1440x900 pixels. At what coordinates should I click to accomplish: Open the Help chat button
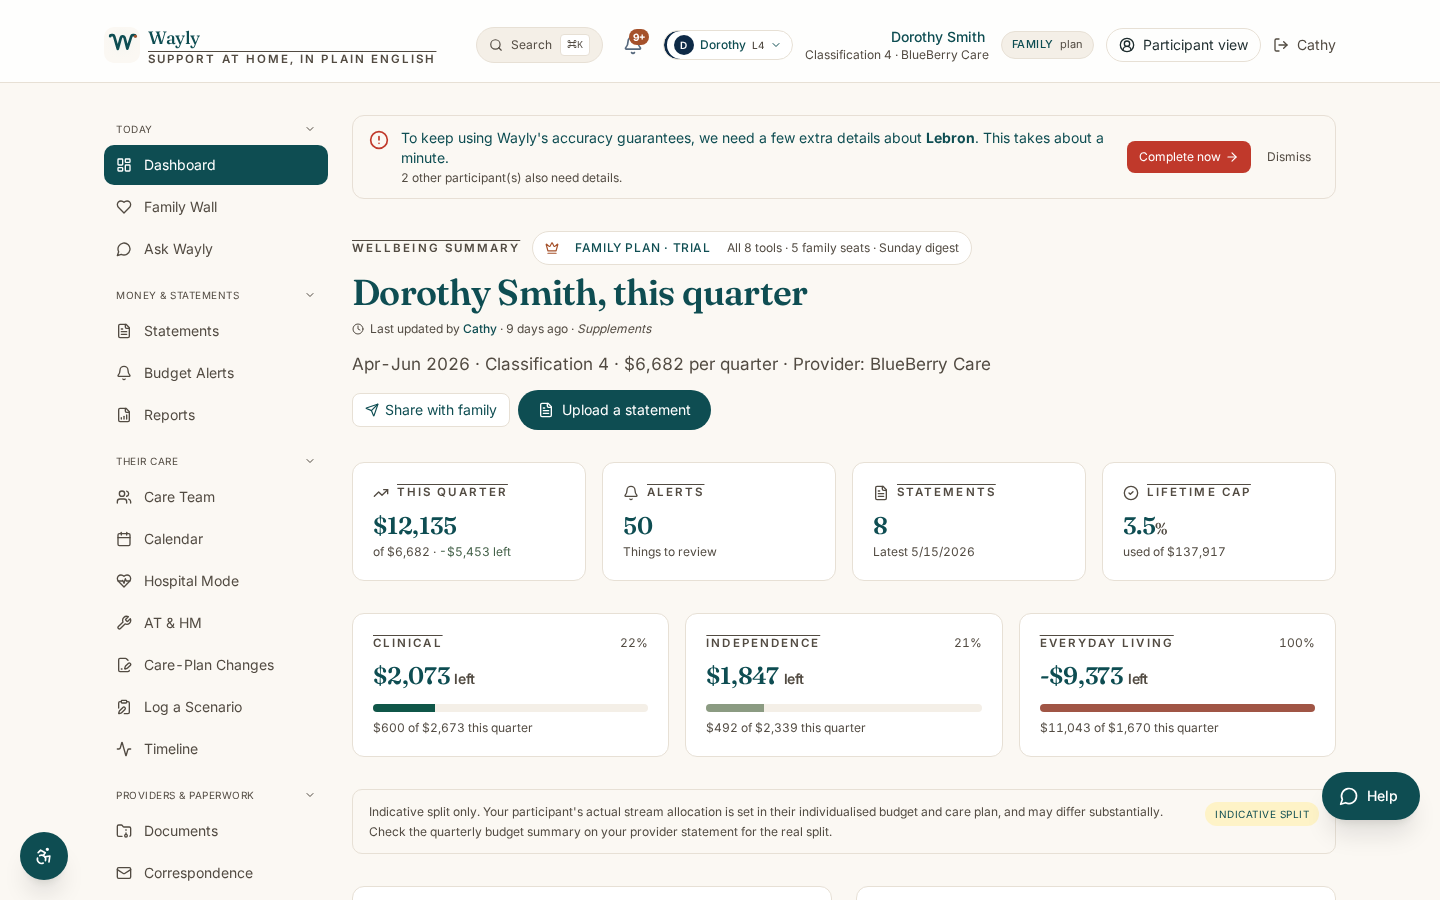pos(1371,796)
